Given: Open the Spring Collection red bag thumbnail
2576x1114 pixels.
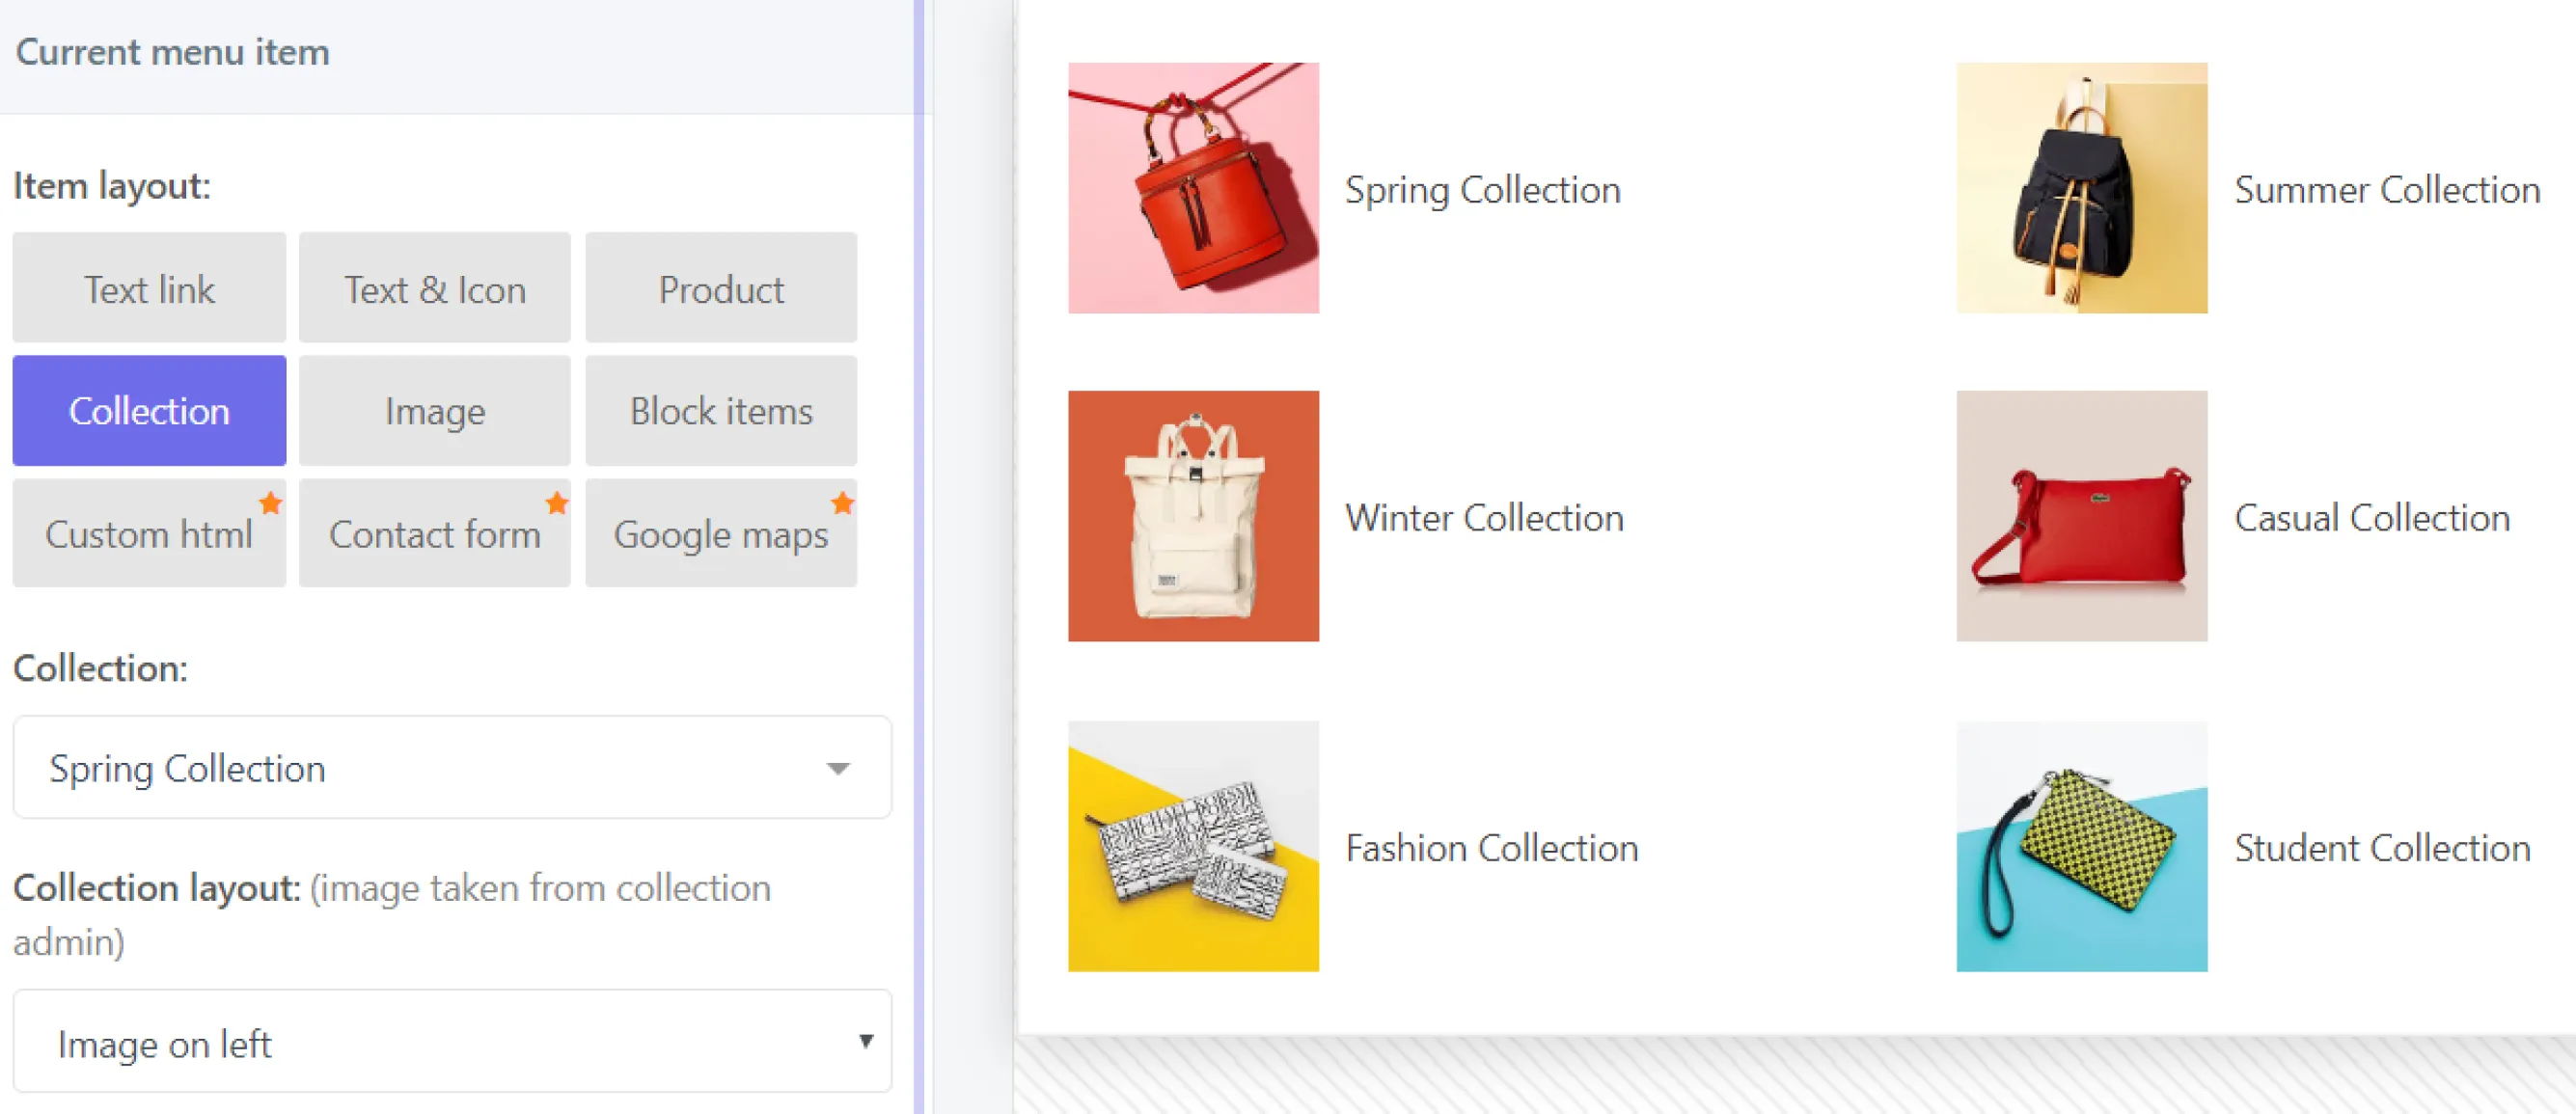Looking at the screenshot, I should click(x=1193, y=188).
